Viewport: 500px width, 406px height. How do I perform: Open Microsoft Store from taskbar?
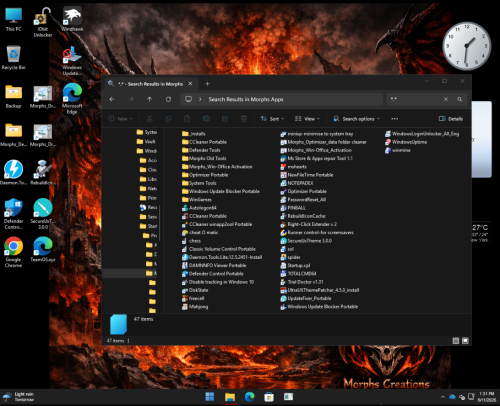tap(269, 397)
